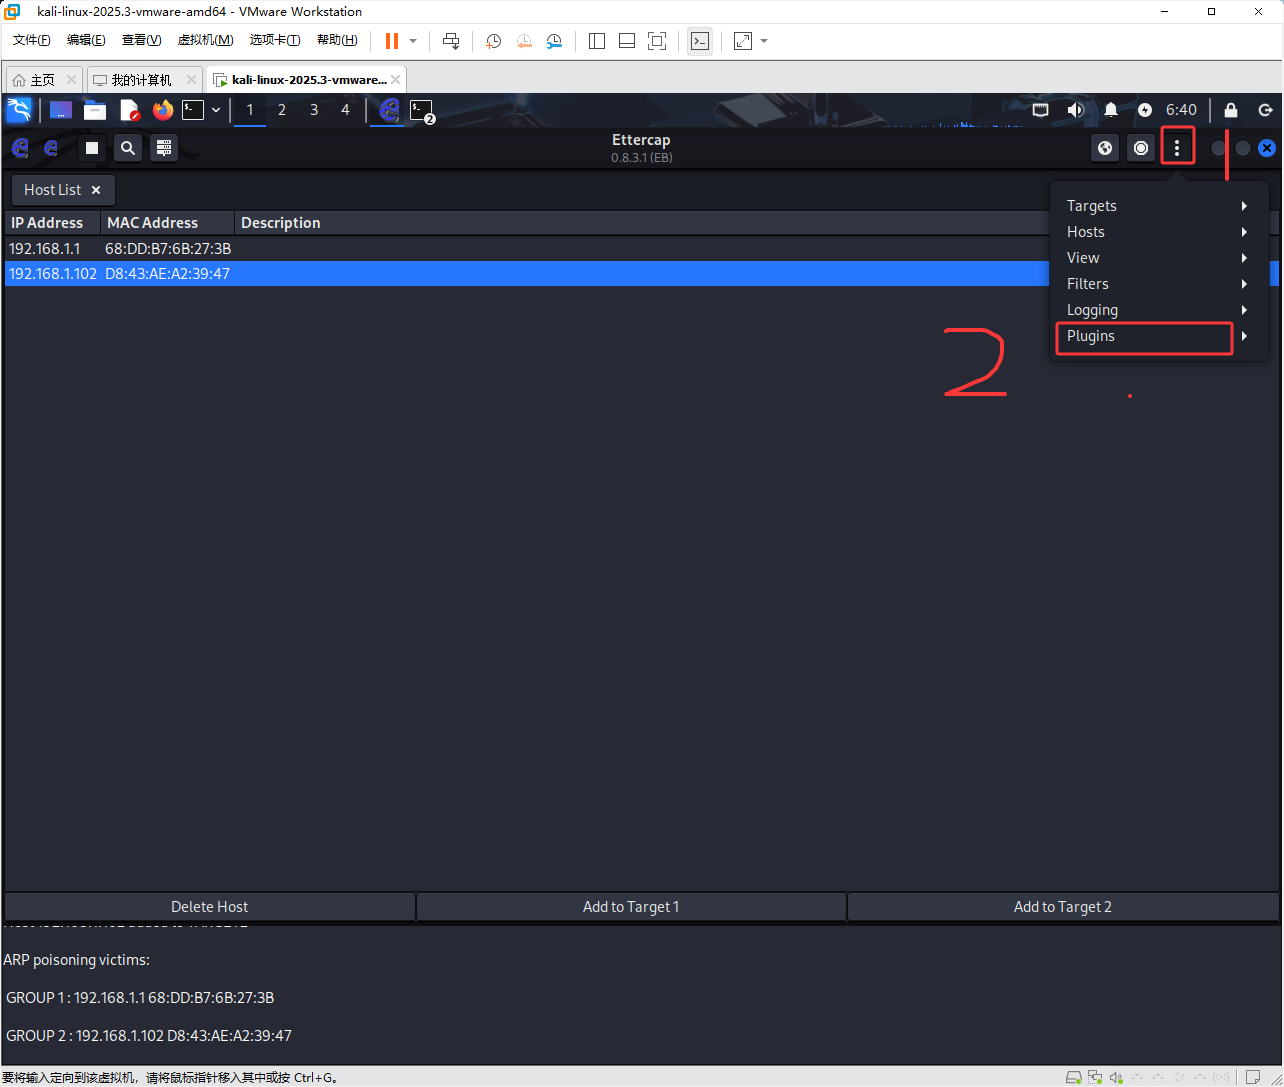Close the kali-linux-2025.3 VM tab
1284x1087 pixels.
(396, 80)
